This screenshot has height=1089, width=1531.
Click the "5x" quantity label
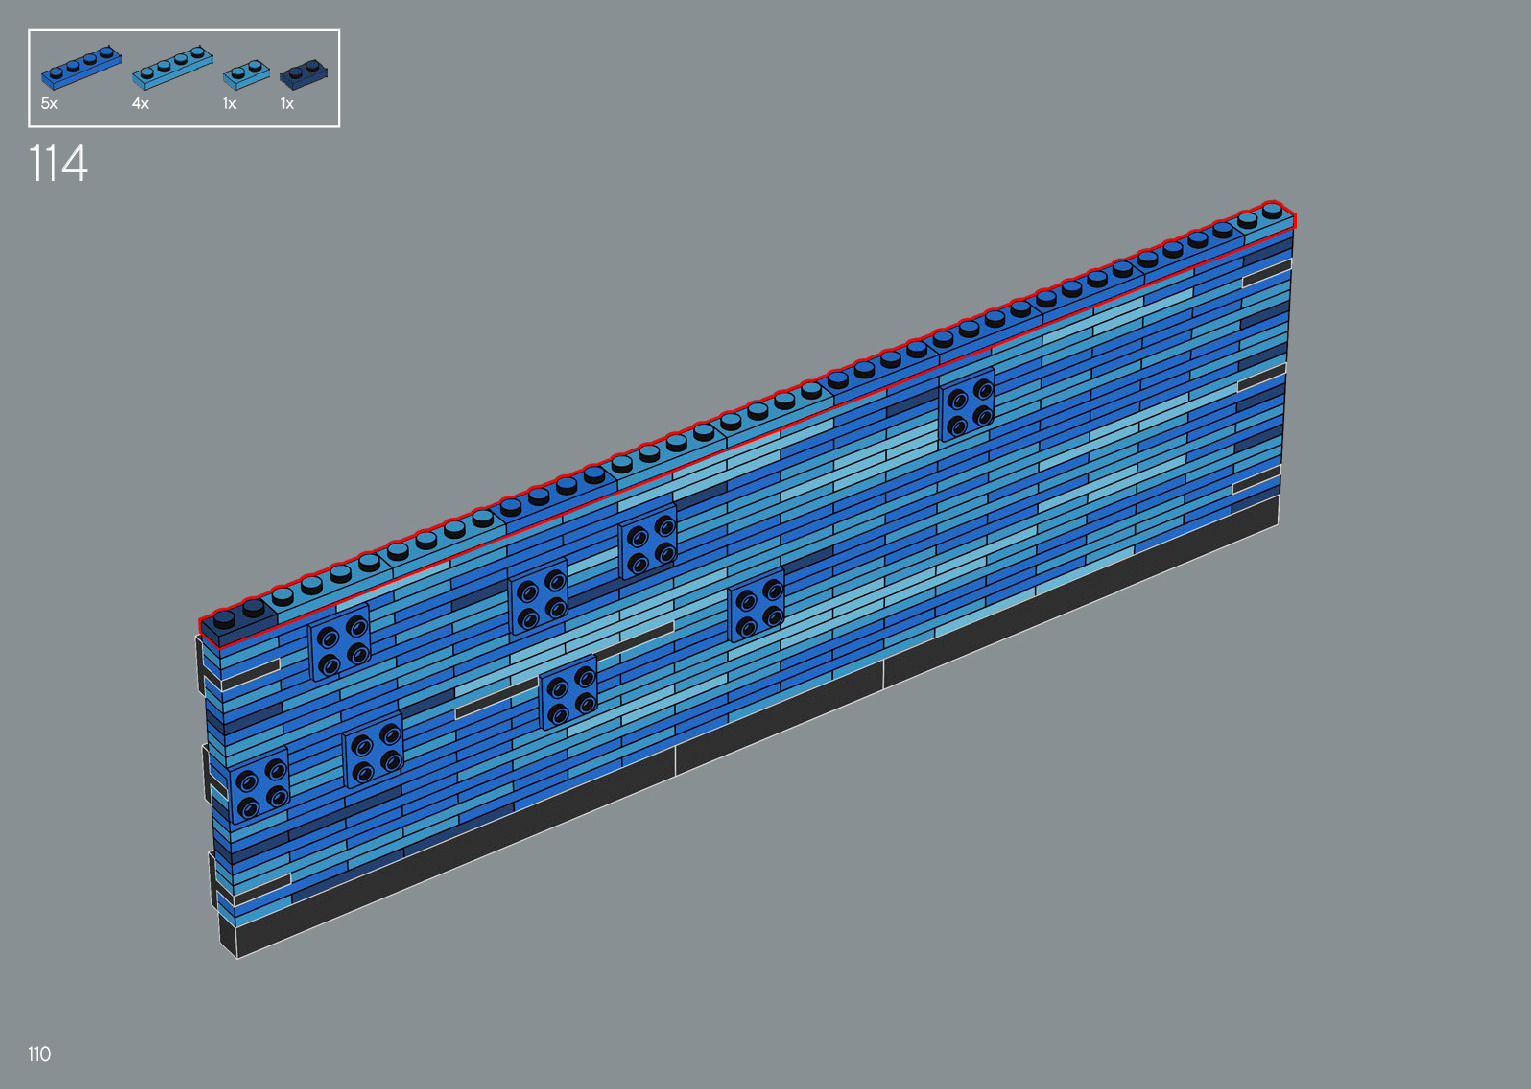[49, 104]
